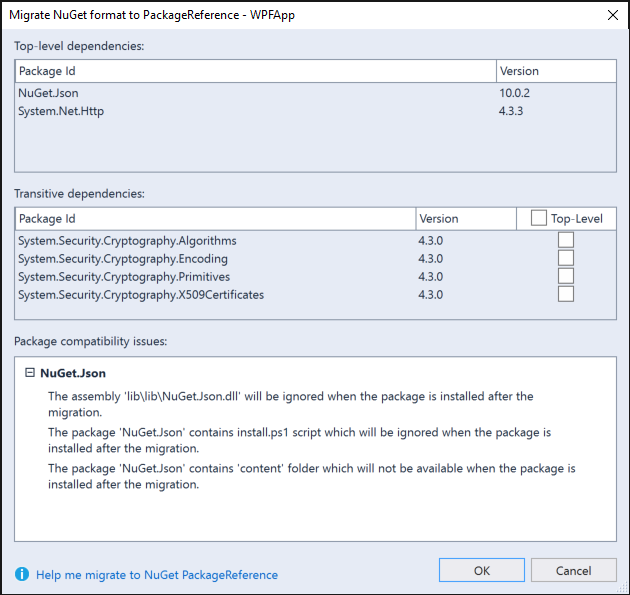
Task: Collapse the NuGet.Json compatibility issues node
Action: tap(30, 372)
